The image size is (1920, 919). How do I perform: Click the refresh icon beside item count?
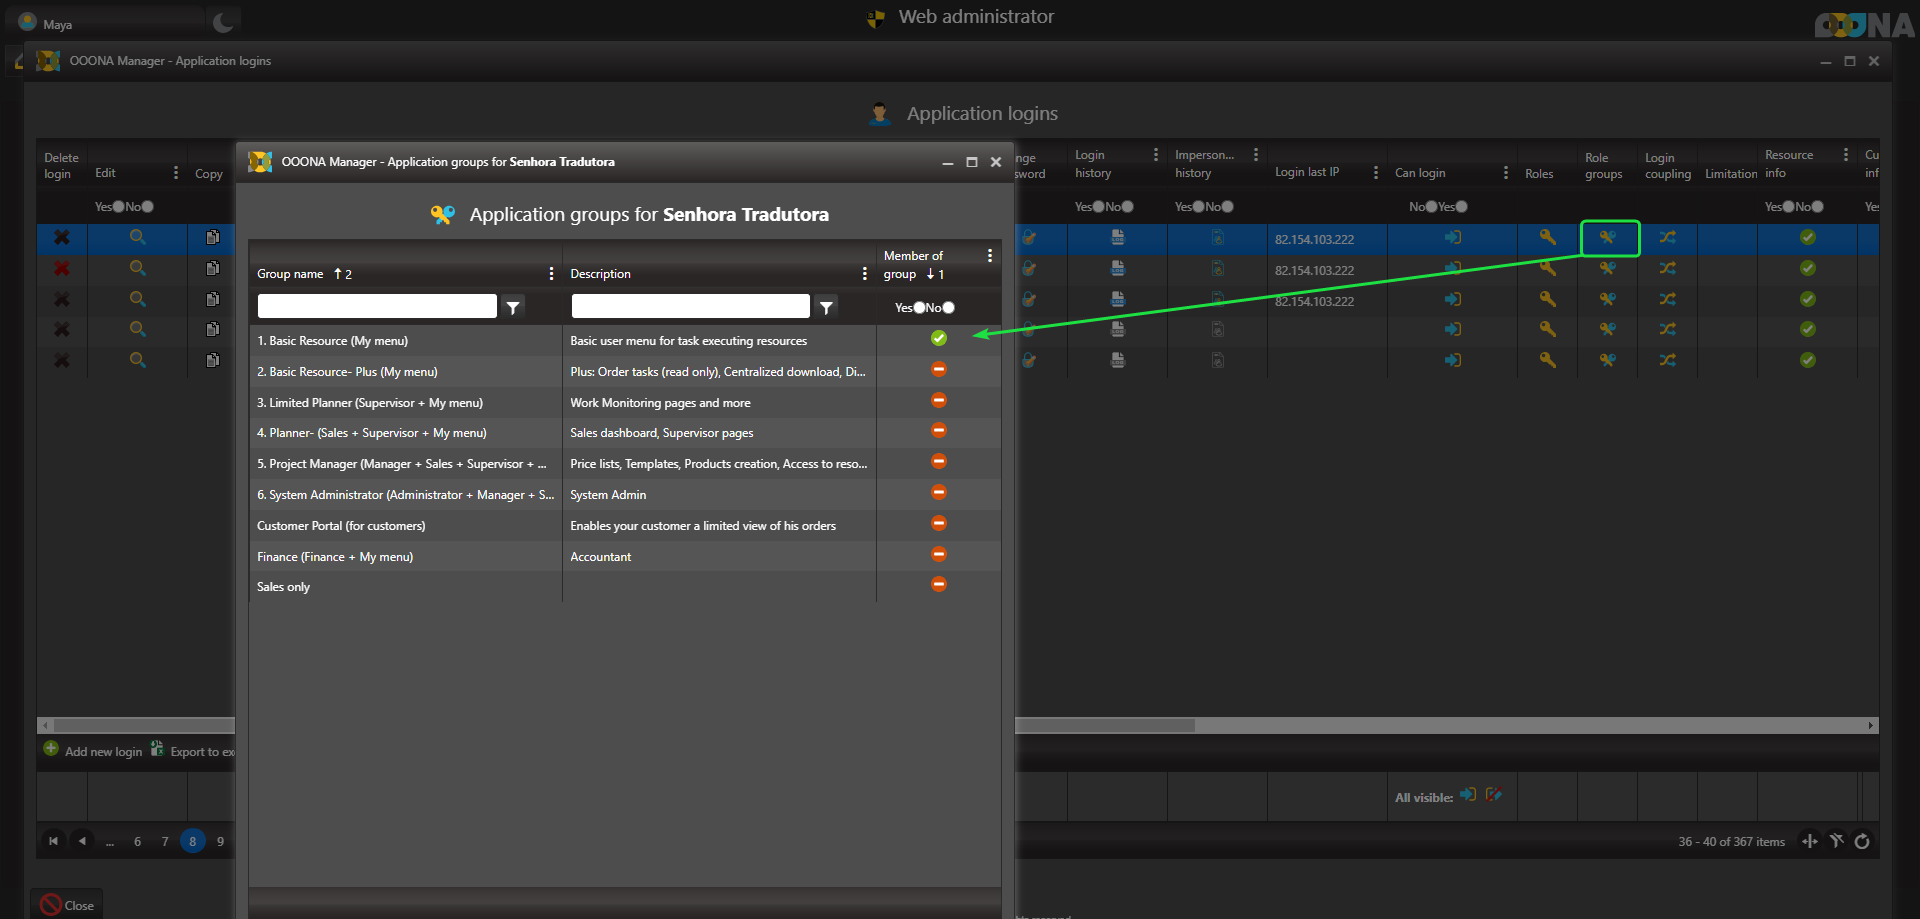click(1862, 841)
